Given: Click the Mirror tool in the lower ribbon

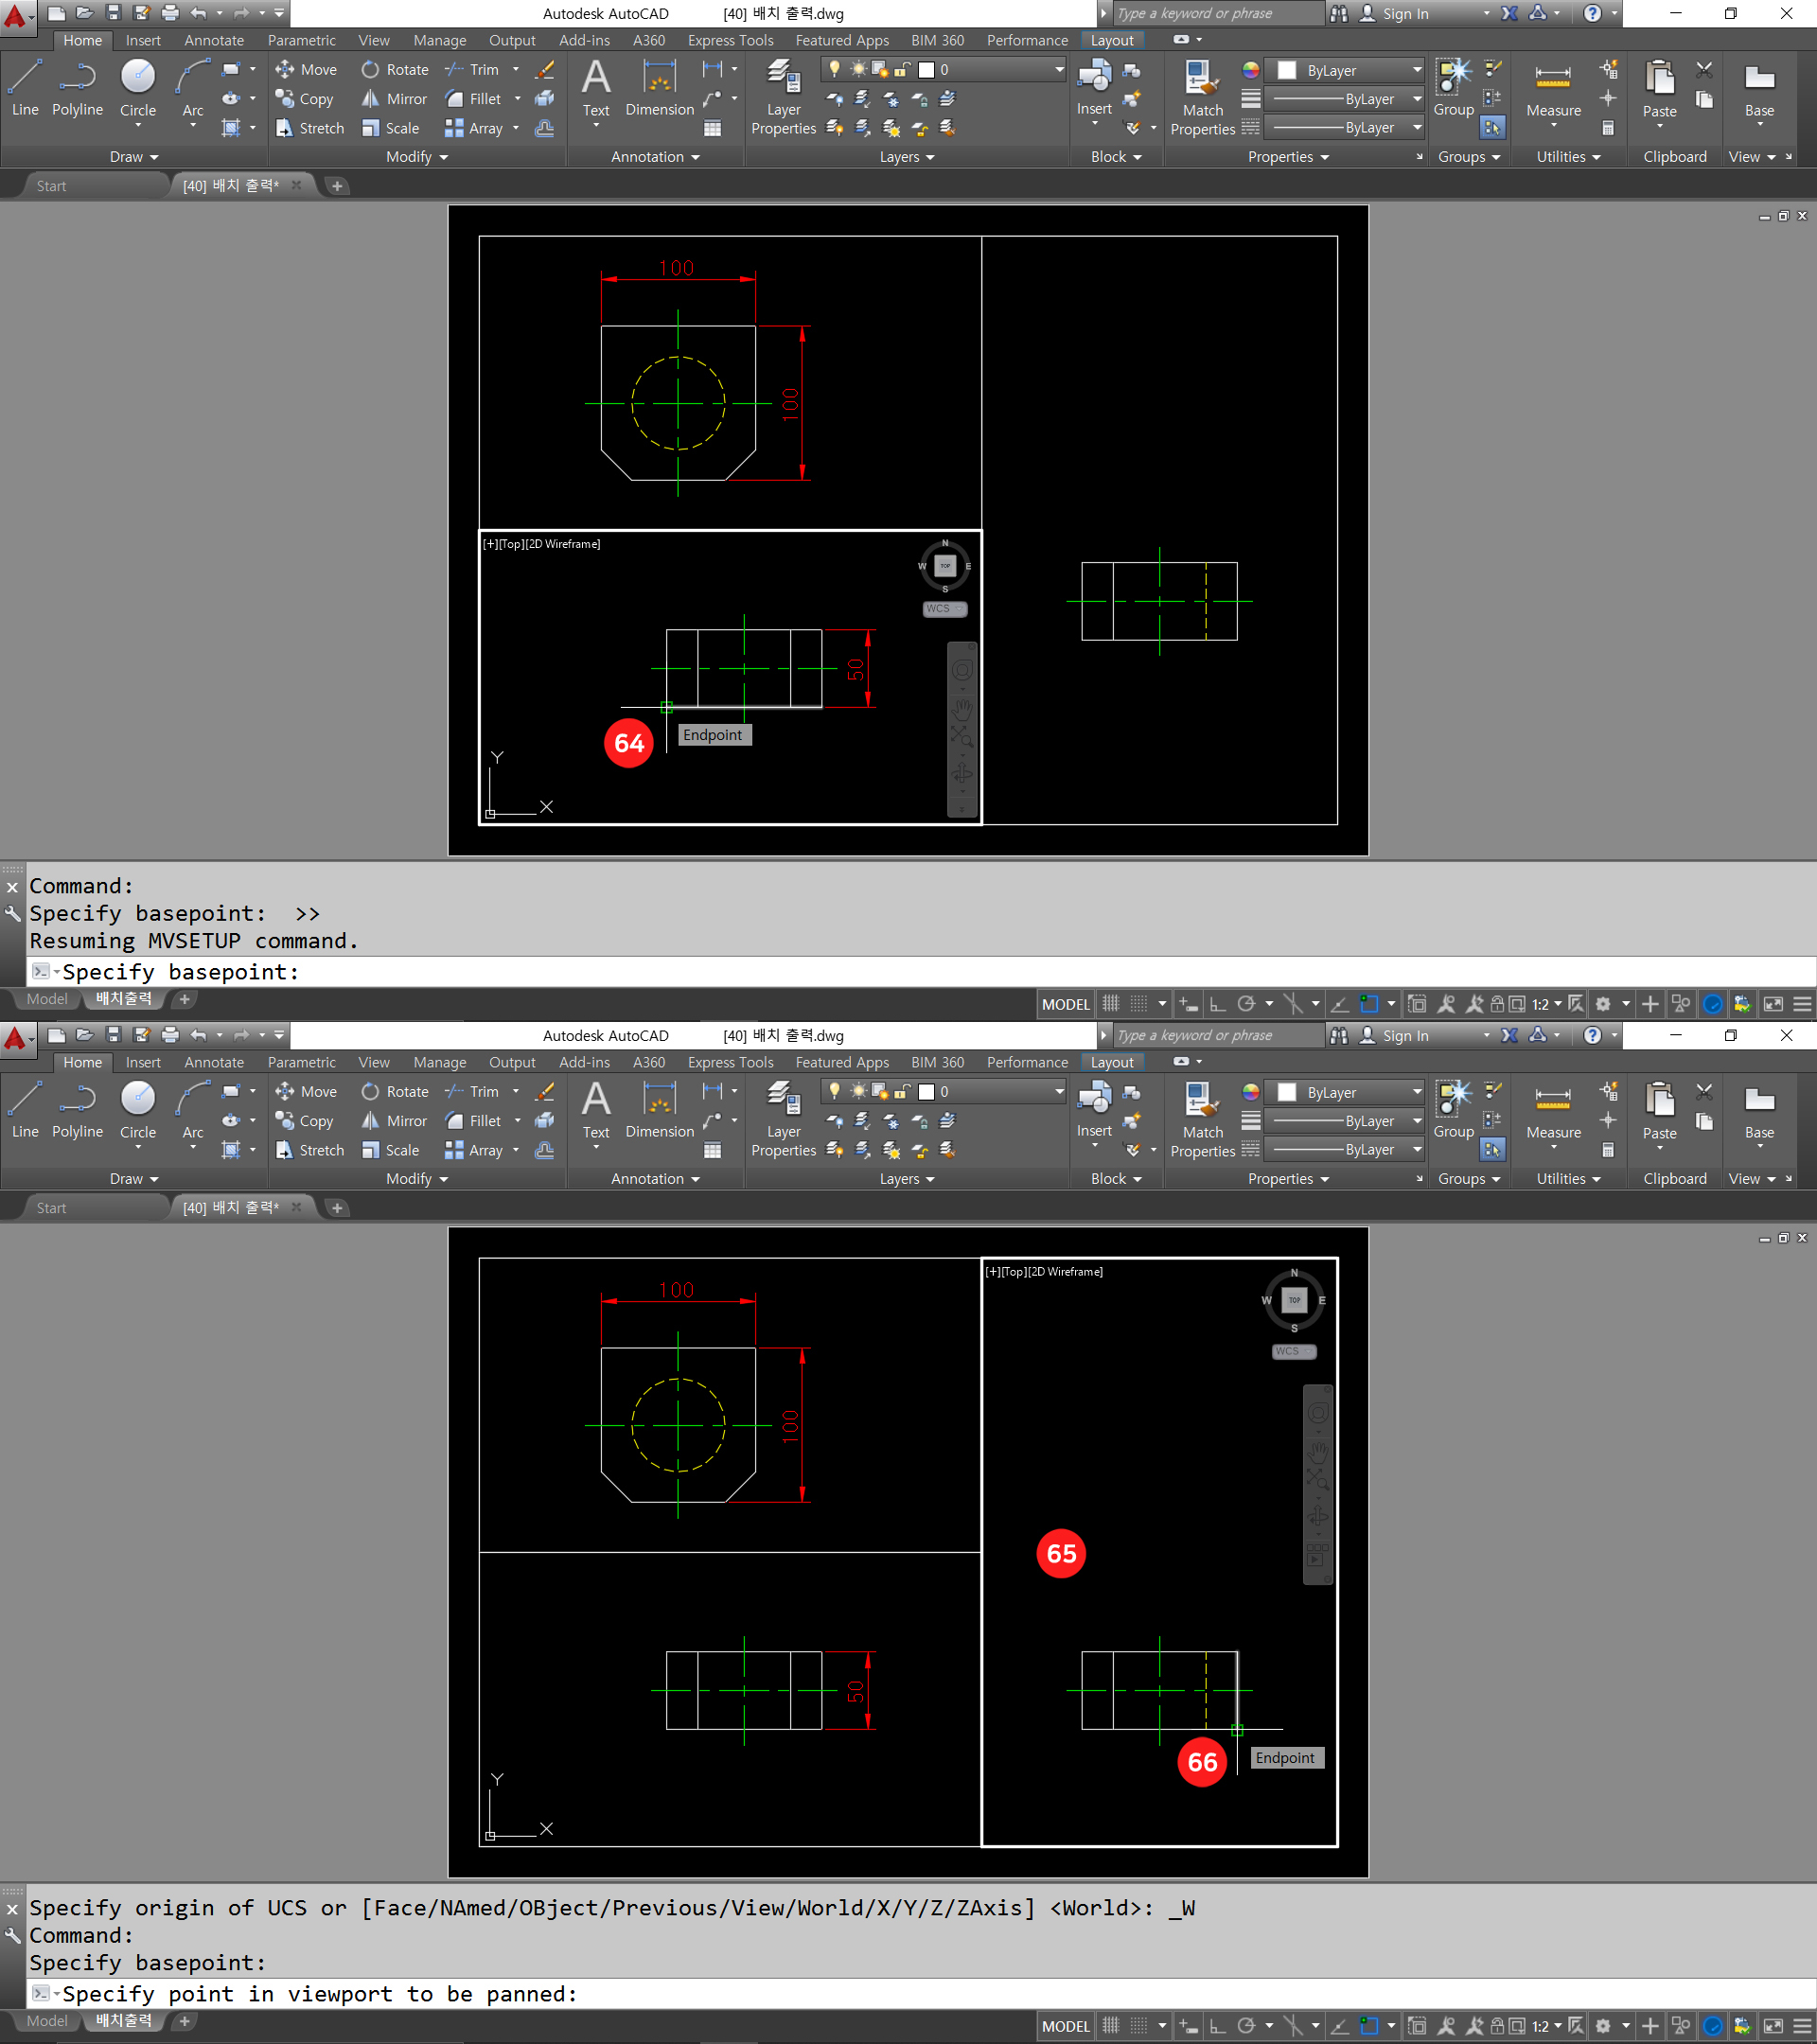Looking at the screenshot, I should (x=394, y=1121).
